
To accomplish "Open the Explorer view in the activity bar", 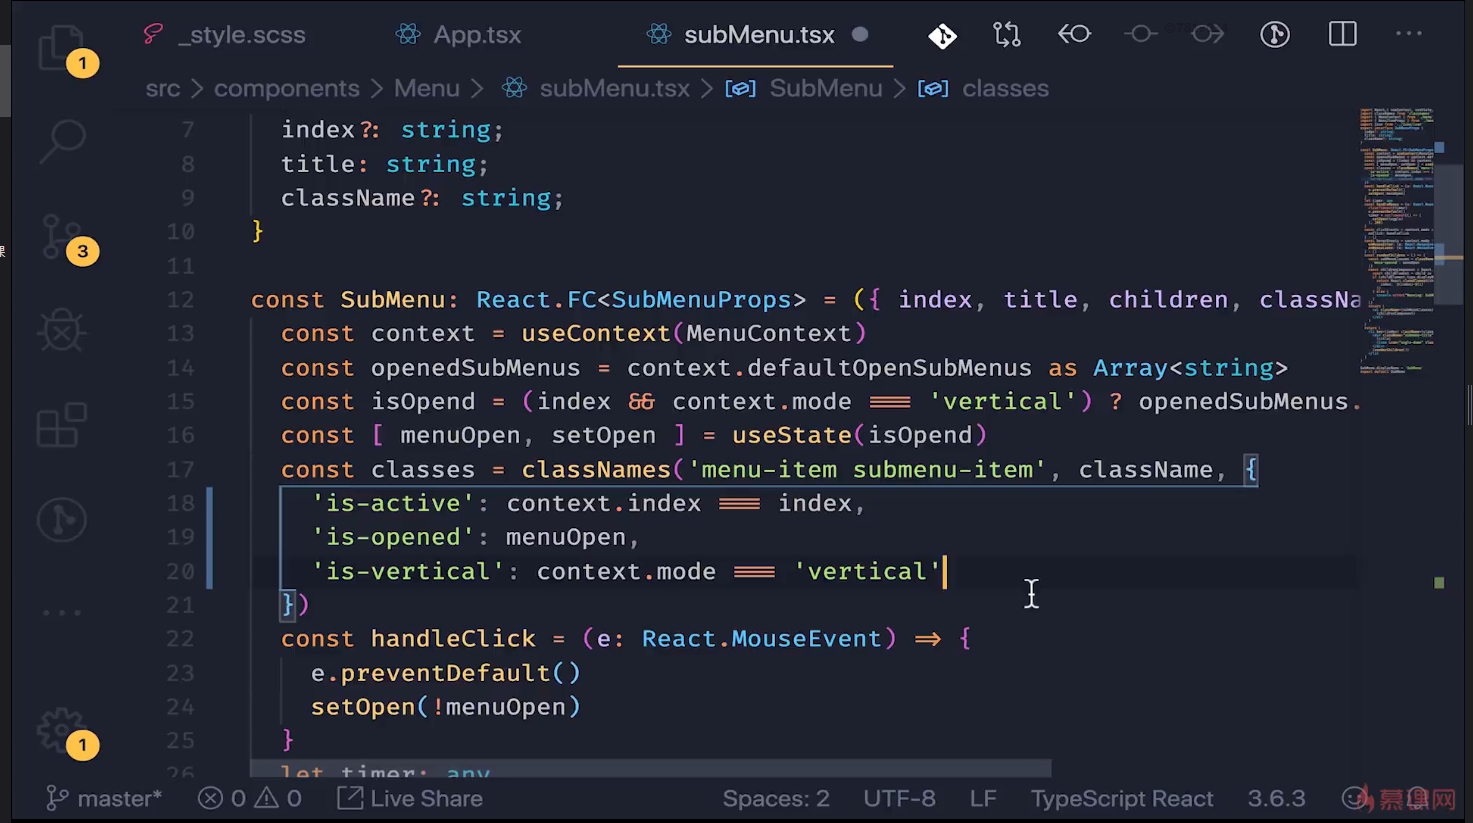I will 61,46.
